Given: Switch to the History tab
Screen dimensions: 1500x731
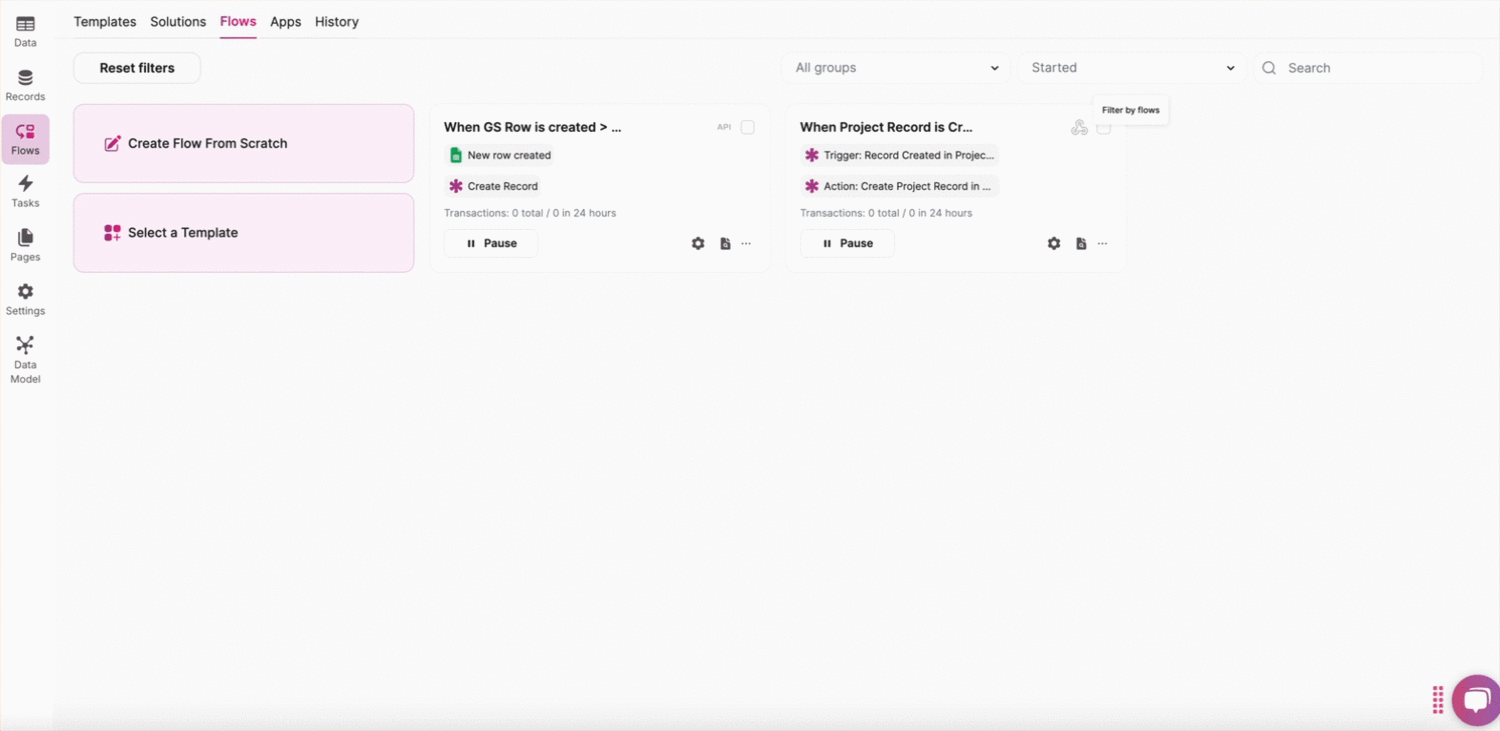Looking at the screenshot, I should (x=336, y=22).
